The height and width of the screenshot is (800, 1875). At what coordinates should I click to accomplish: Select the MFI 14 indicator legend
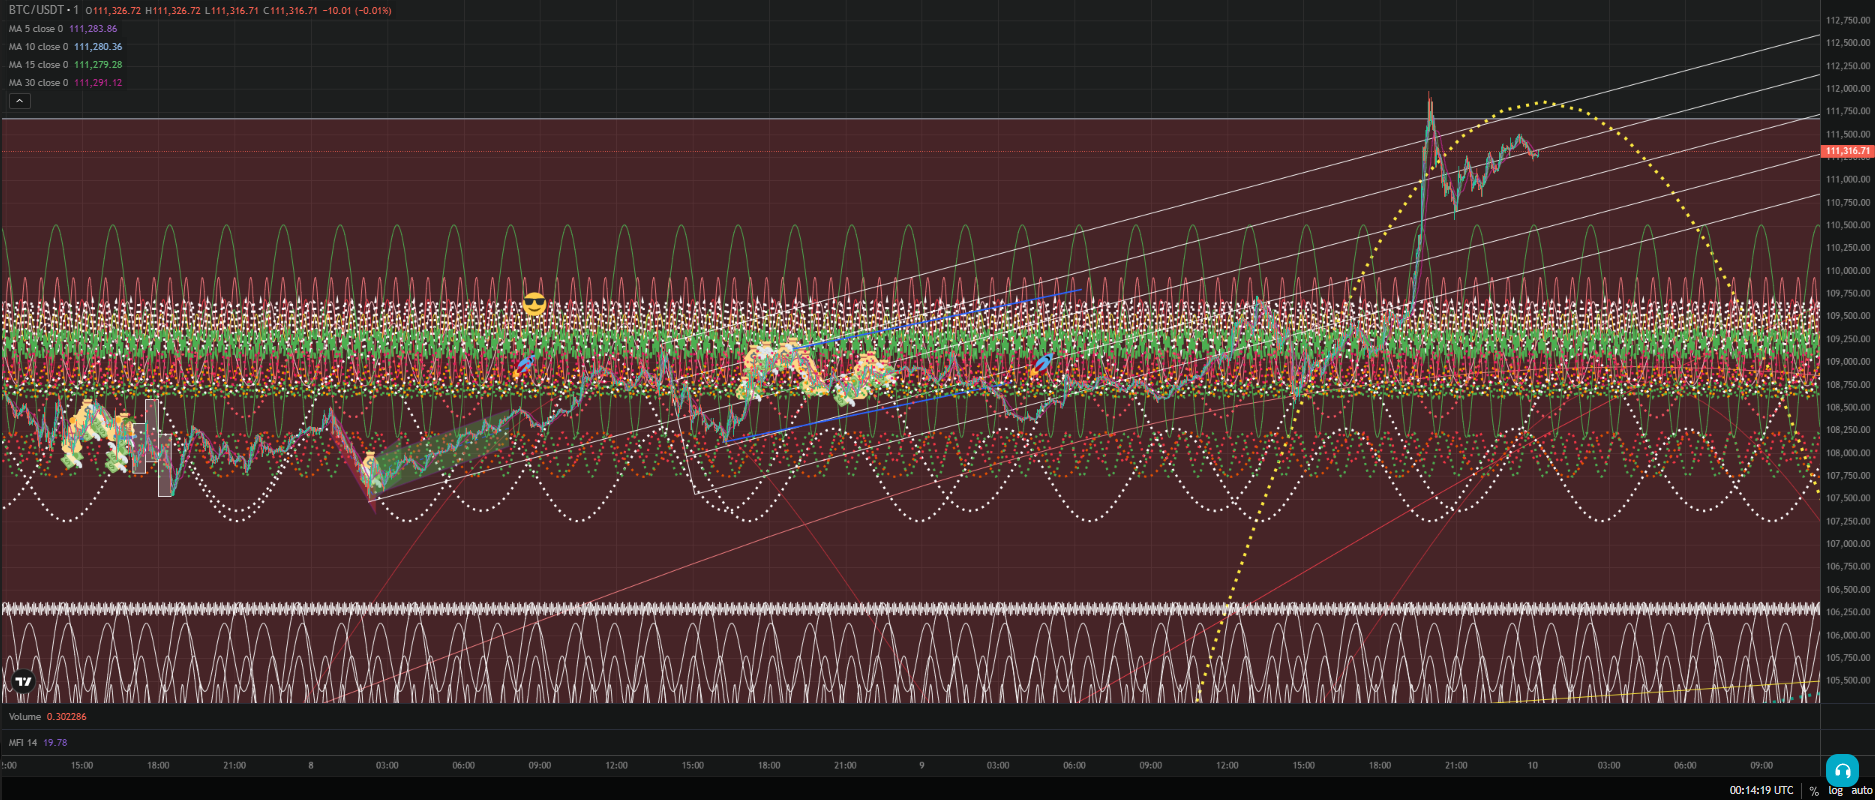point(23,743)
